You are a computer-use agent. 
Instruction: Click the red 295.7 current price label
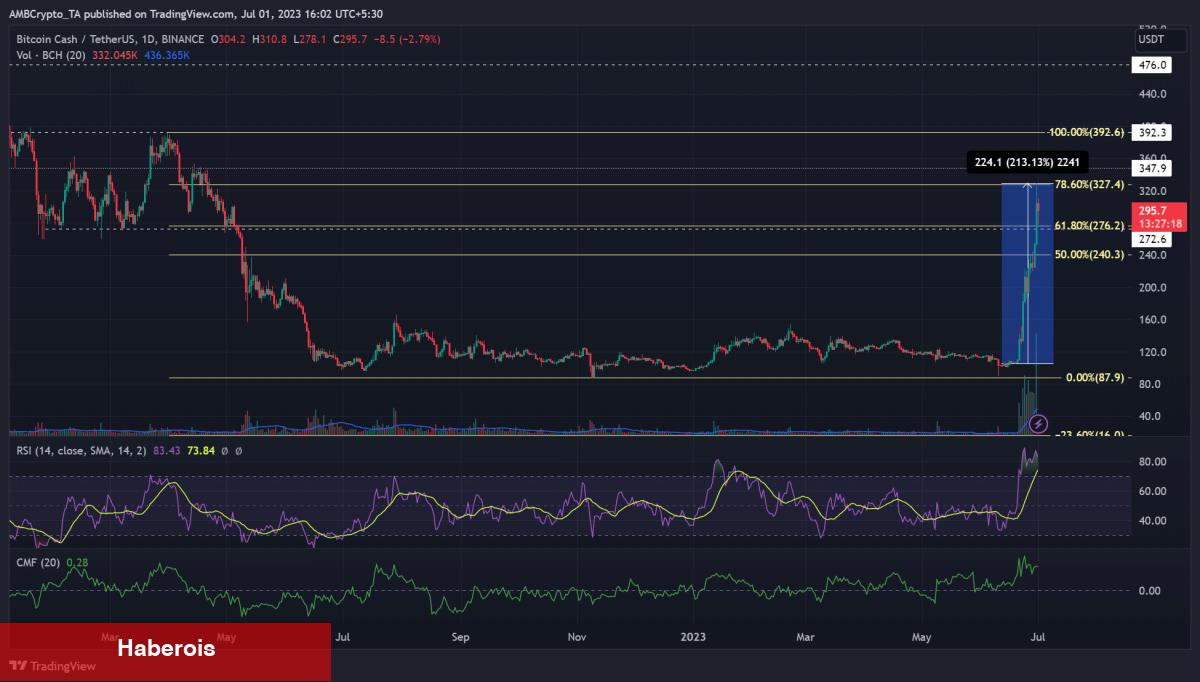pos(1158,216)
